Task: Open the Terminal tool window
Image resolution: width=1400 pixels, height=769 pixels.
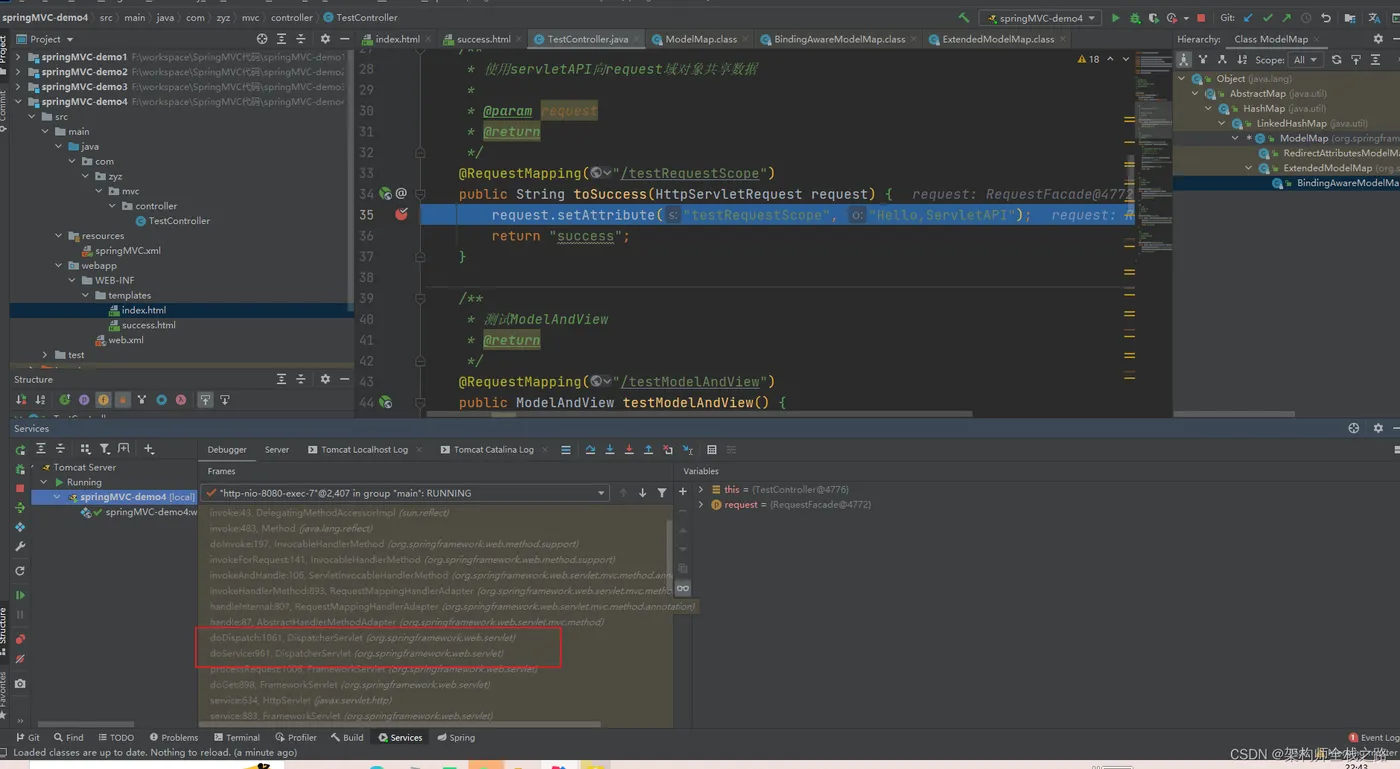Action: (x=236, y=737)
